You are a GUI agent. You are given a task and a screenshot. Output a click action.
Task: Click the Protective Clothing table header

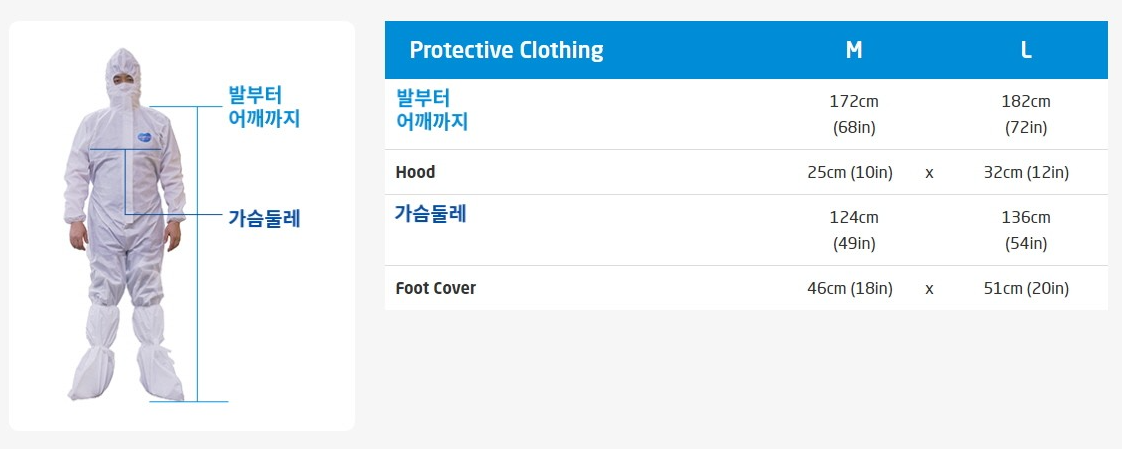[x=506, y=50]
